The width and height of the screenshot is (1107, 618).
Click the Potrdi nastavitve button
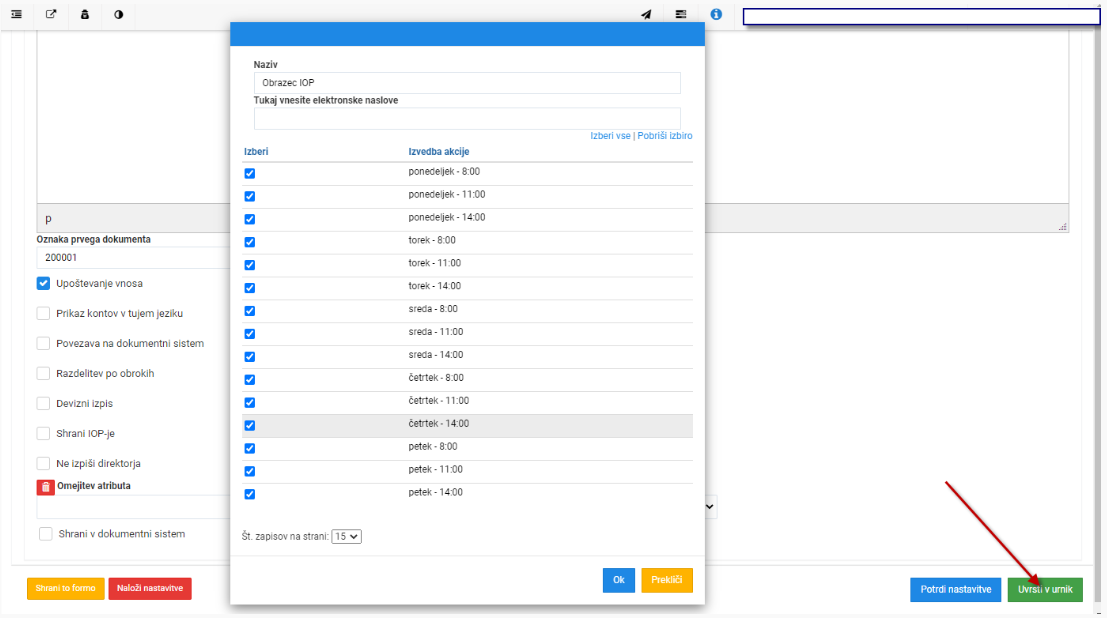(x=955, y=590)
